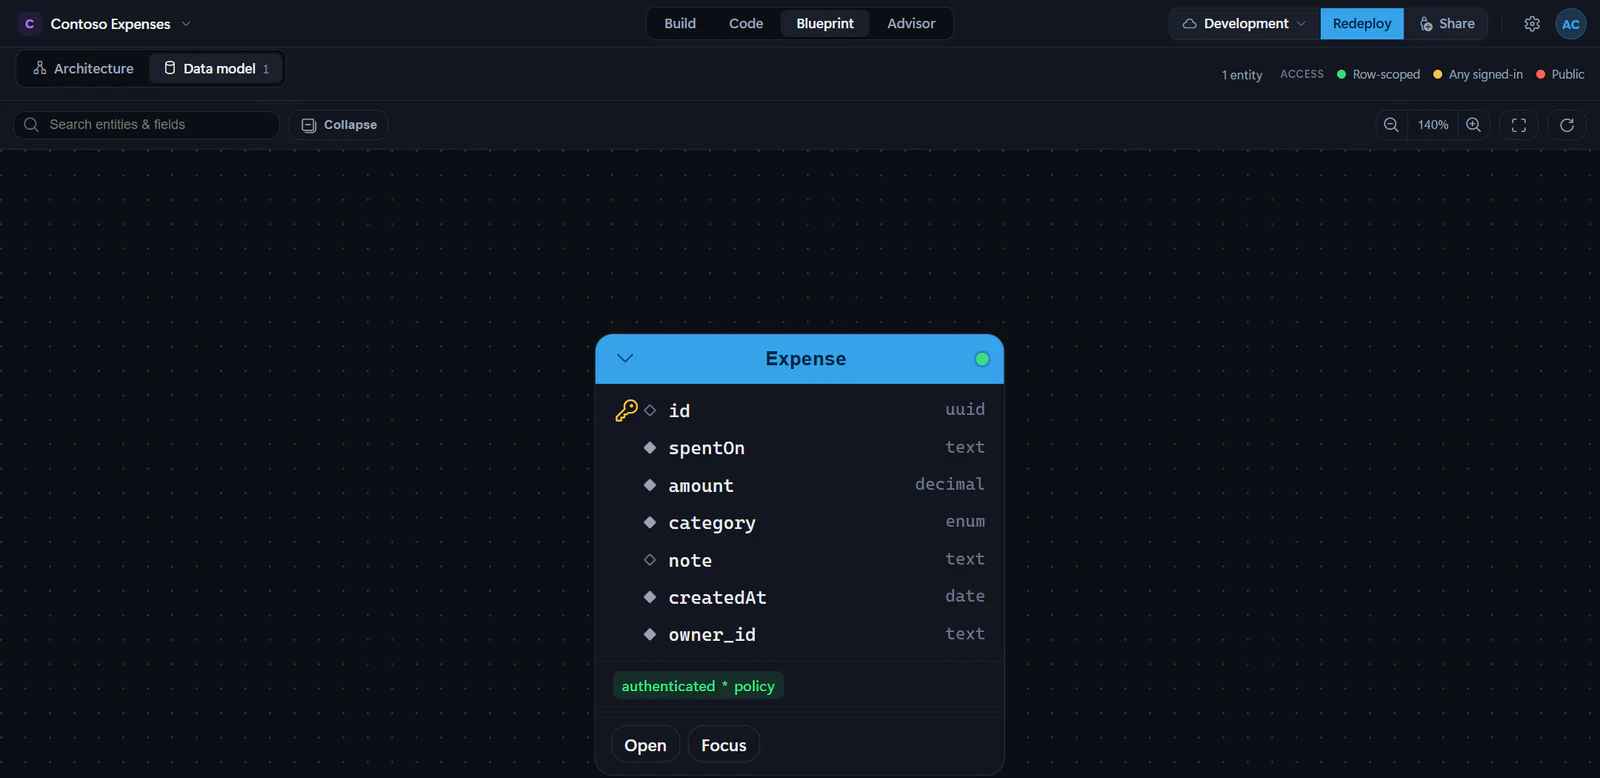Select the Blueprint tab
This screenshot has width=1600, height=778.
[x=825, y=24]
